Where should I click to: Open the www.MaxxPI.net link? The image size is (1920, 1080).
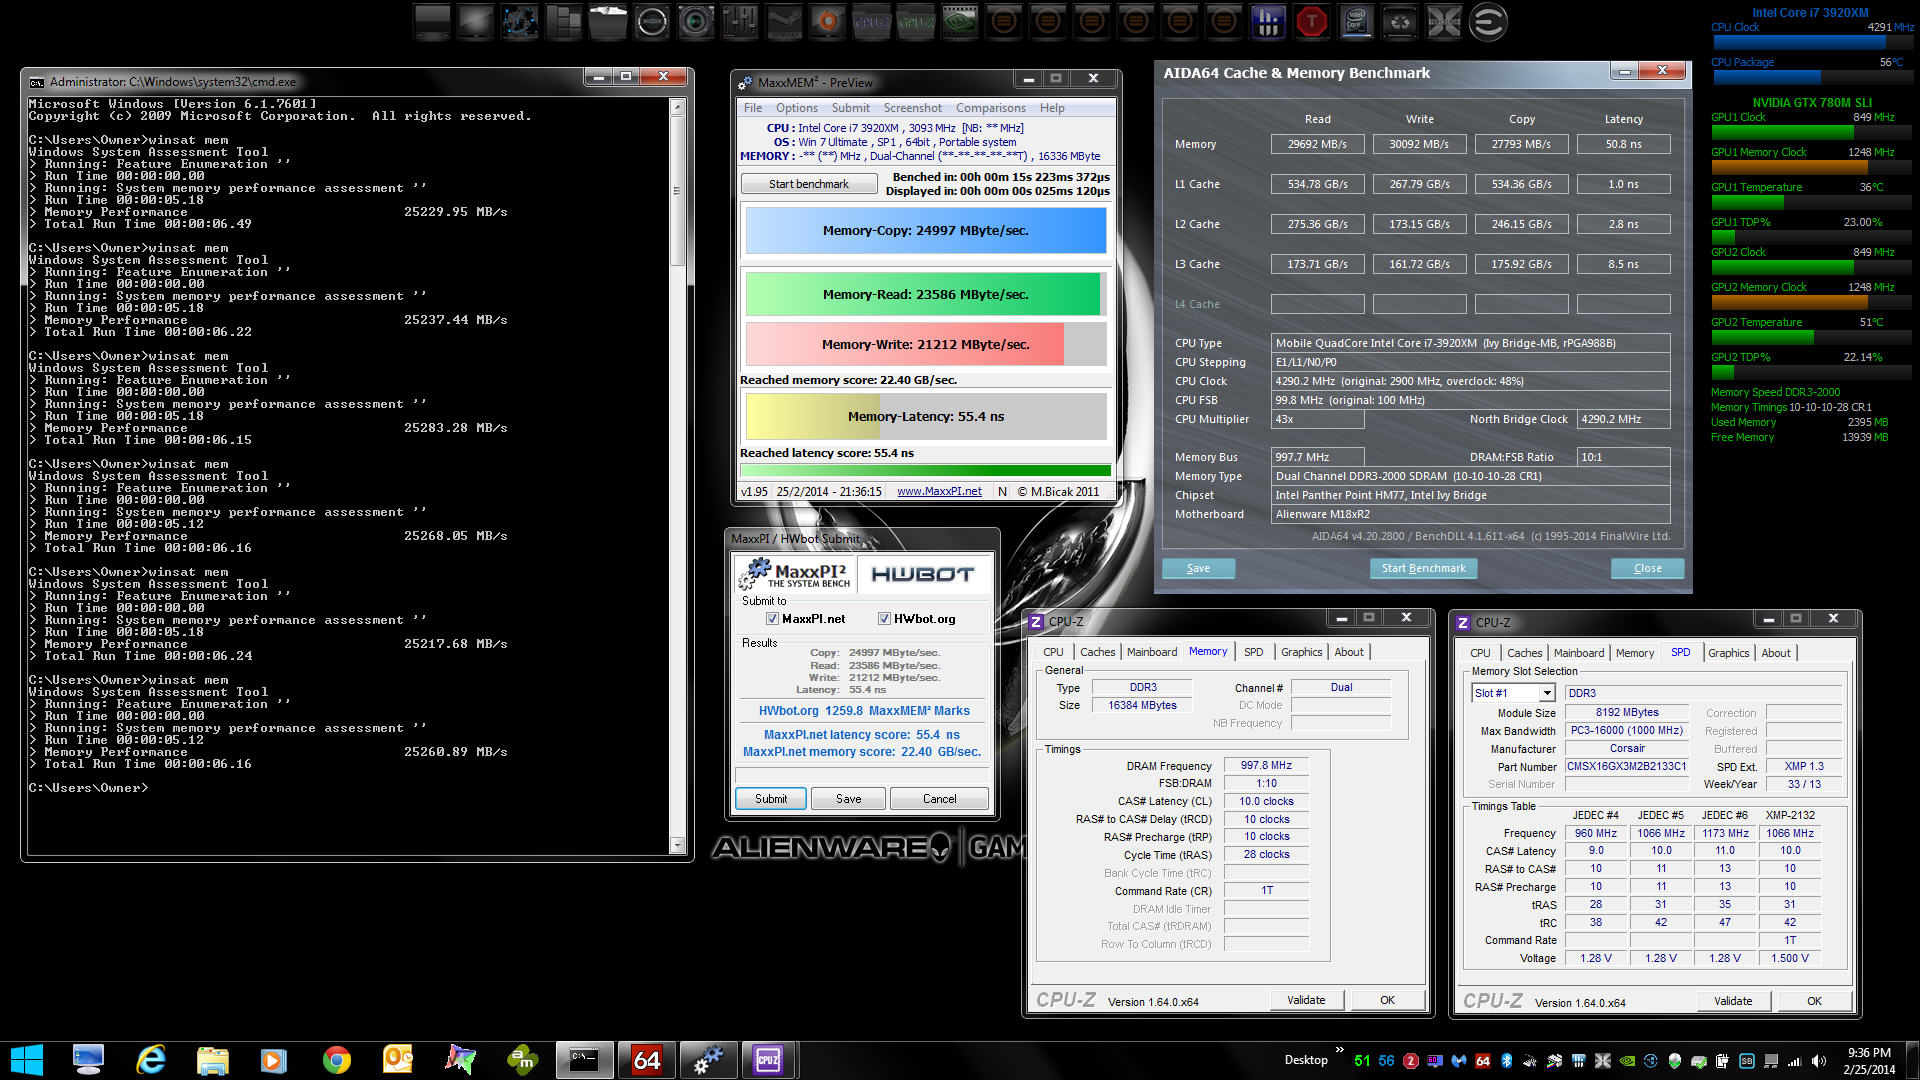pos(939,492)
